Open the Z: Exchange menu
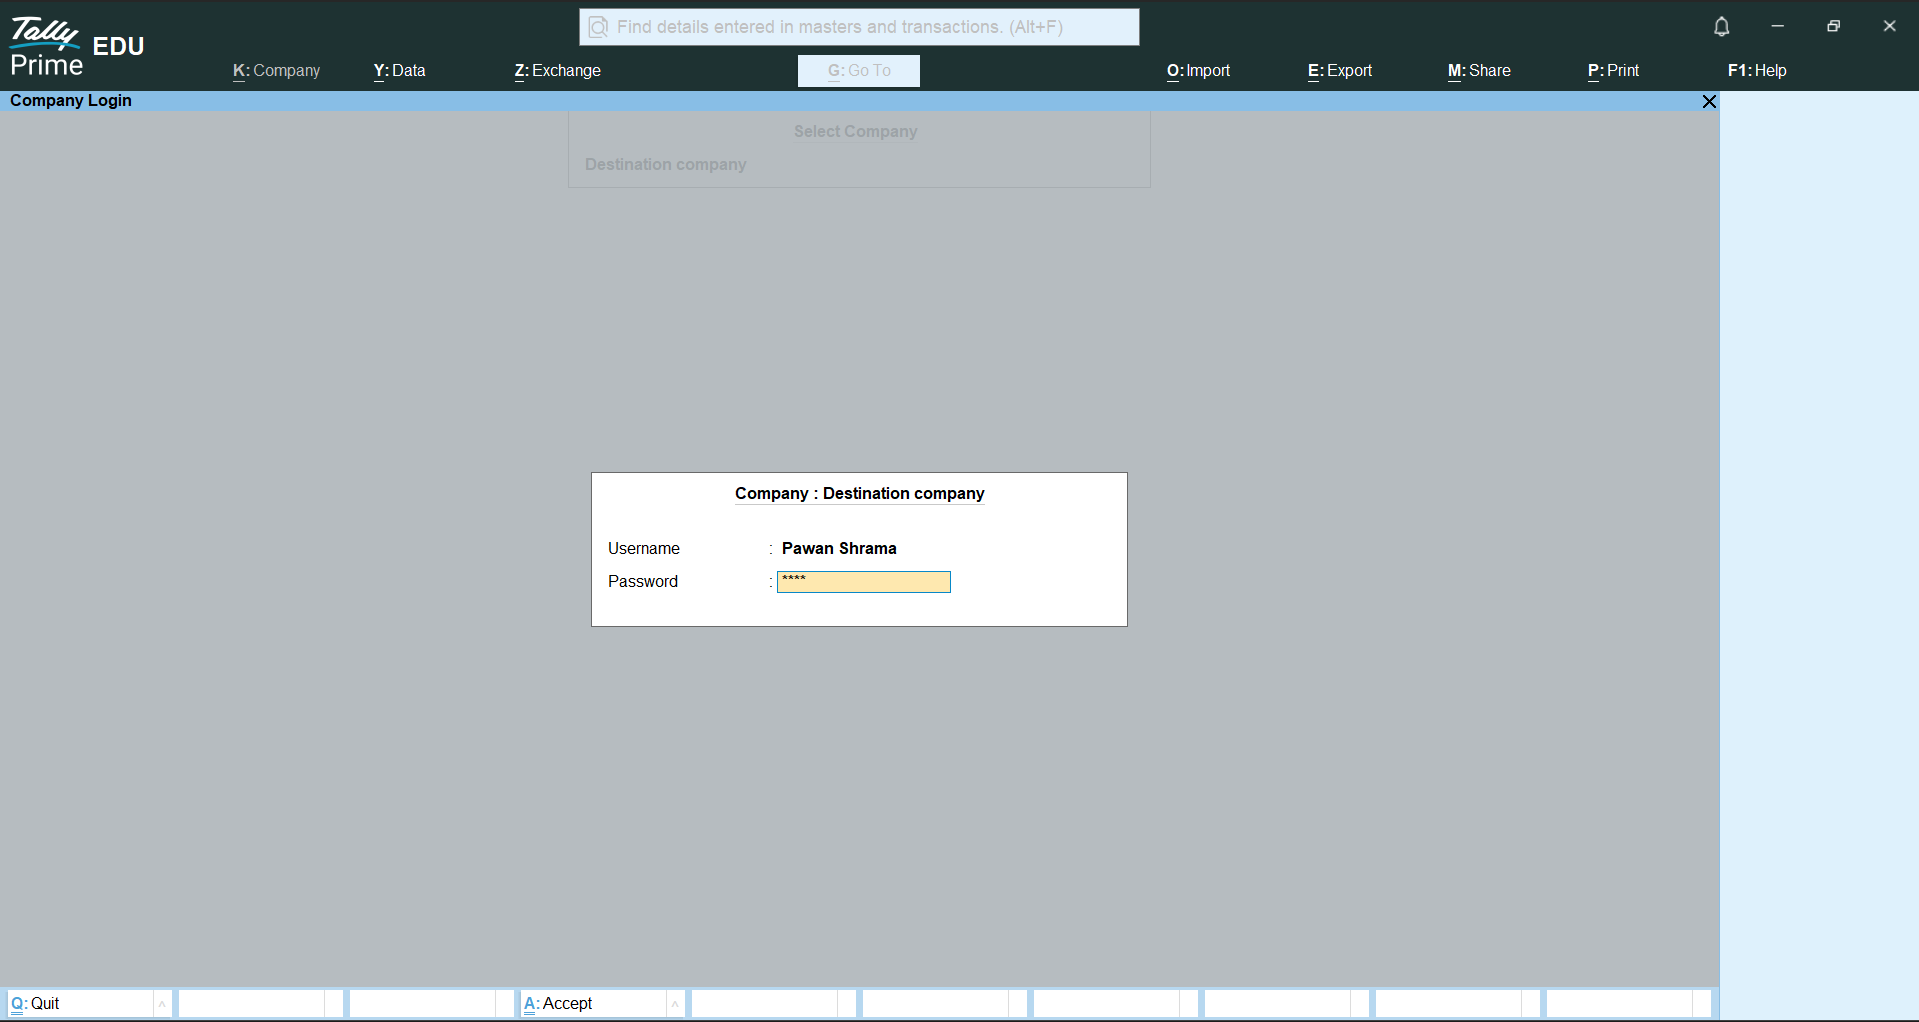This screenshot has width=1919, height=1022. click(x=558, y=71)
